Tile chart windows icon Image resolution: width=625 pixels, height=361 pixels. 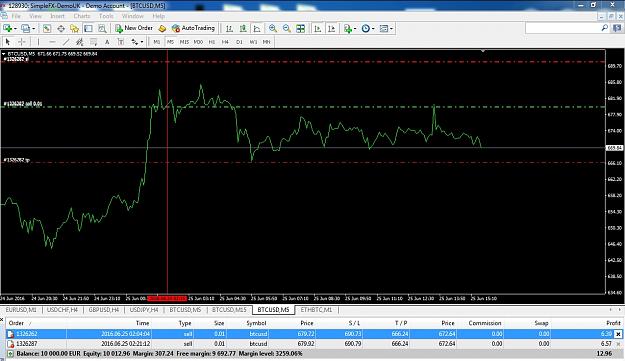point(301,28)
